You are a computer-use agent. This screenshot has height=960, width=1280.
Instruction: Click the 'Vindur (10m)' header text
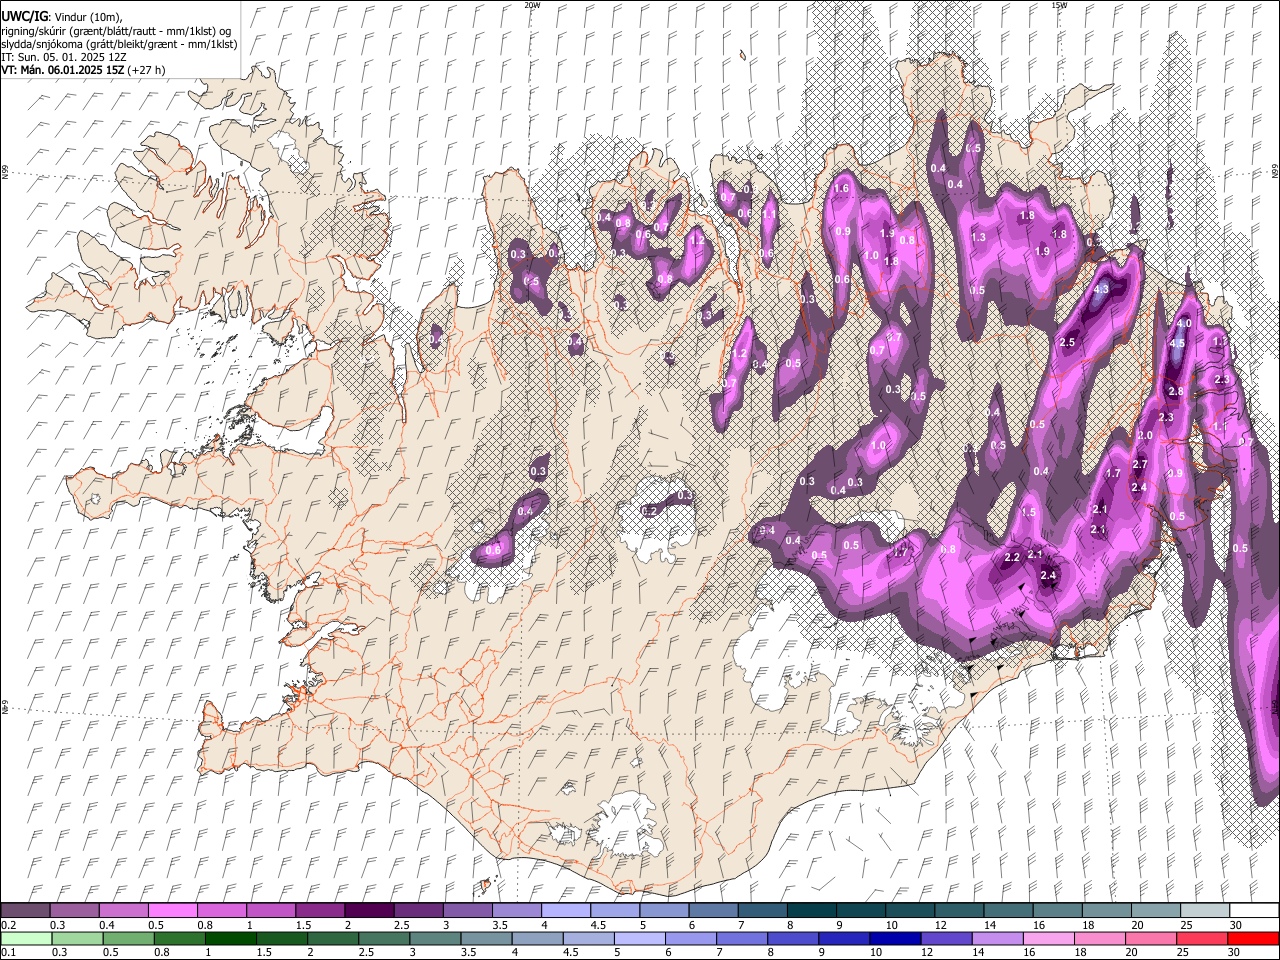tap(87, 17)
